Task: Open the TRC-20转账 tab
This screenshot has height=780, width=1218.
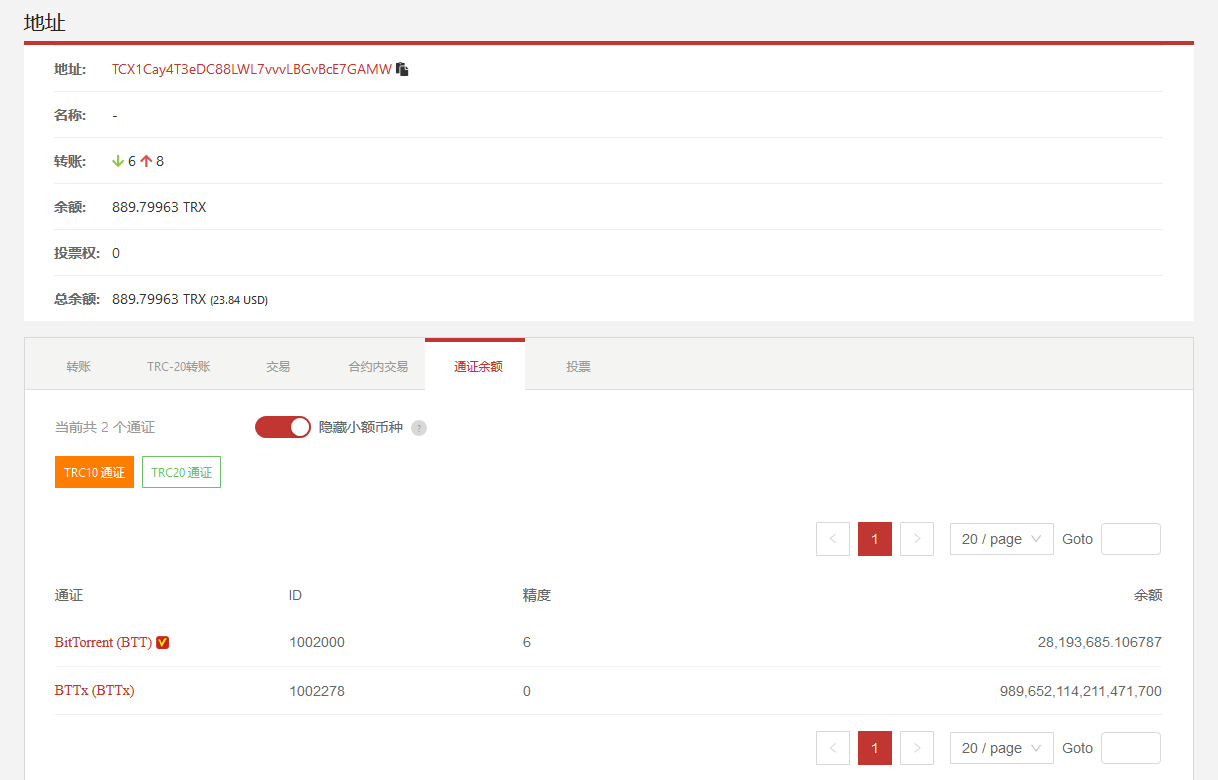Action: pos(178,367)
